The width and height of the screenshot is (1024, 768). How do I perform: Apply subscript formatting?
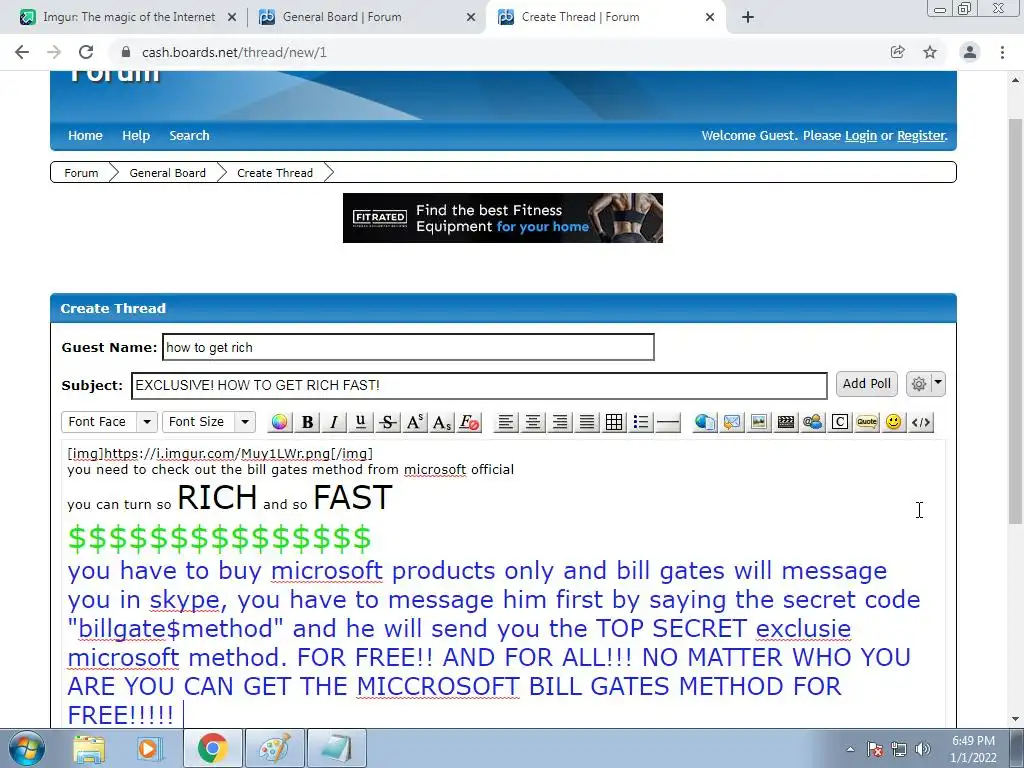pyautogui.click(x=442, y=422)
